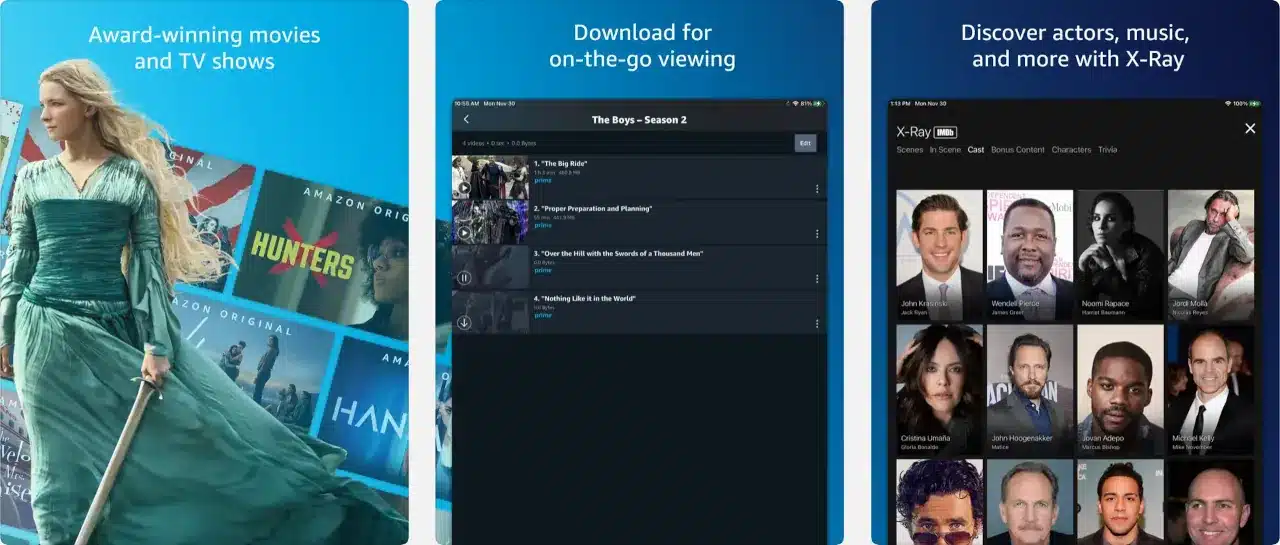Open the Wendell Pierce cast card
Screen dimensions: 1280x545
1030,255
